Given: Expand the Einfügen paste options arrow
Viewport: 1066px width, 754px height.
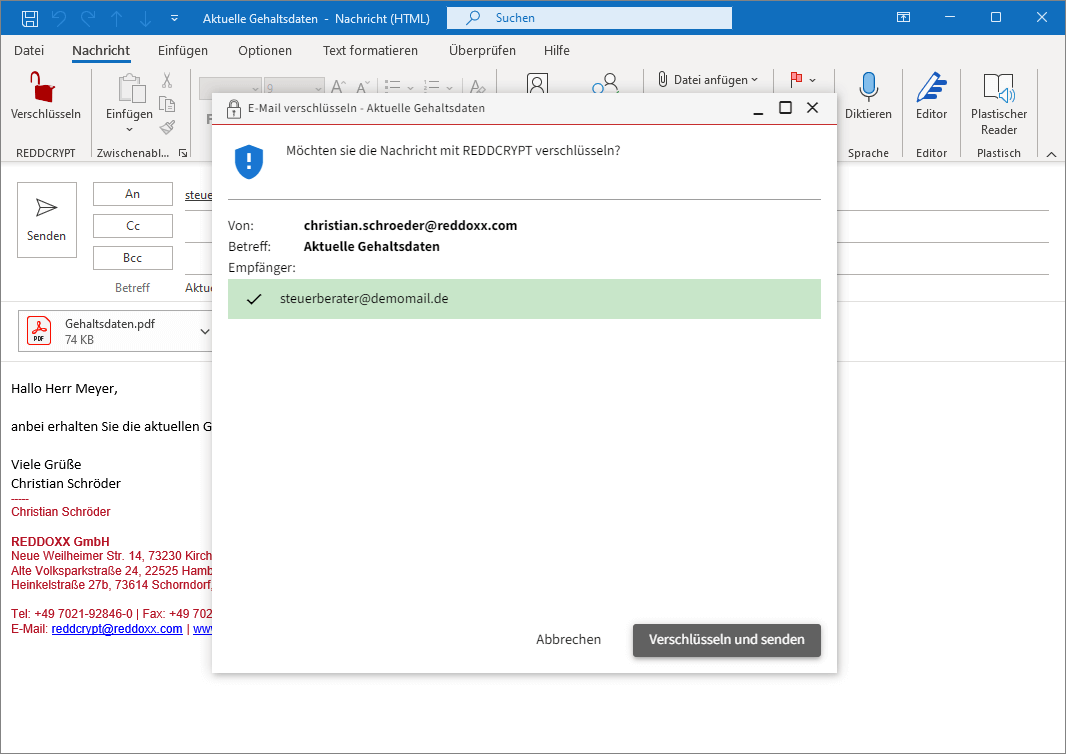Looking at the screenshot, I should [129, 130].
